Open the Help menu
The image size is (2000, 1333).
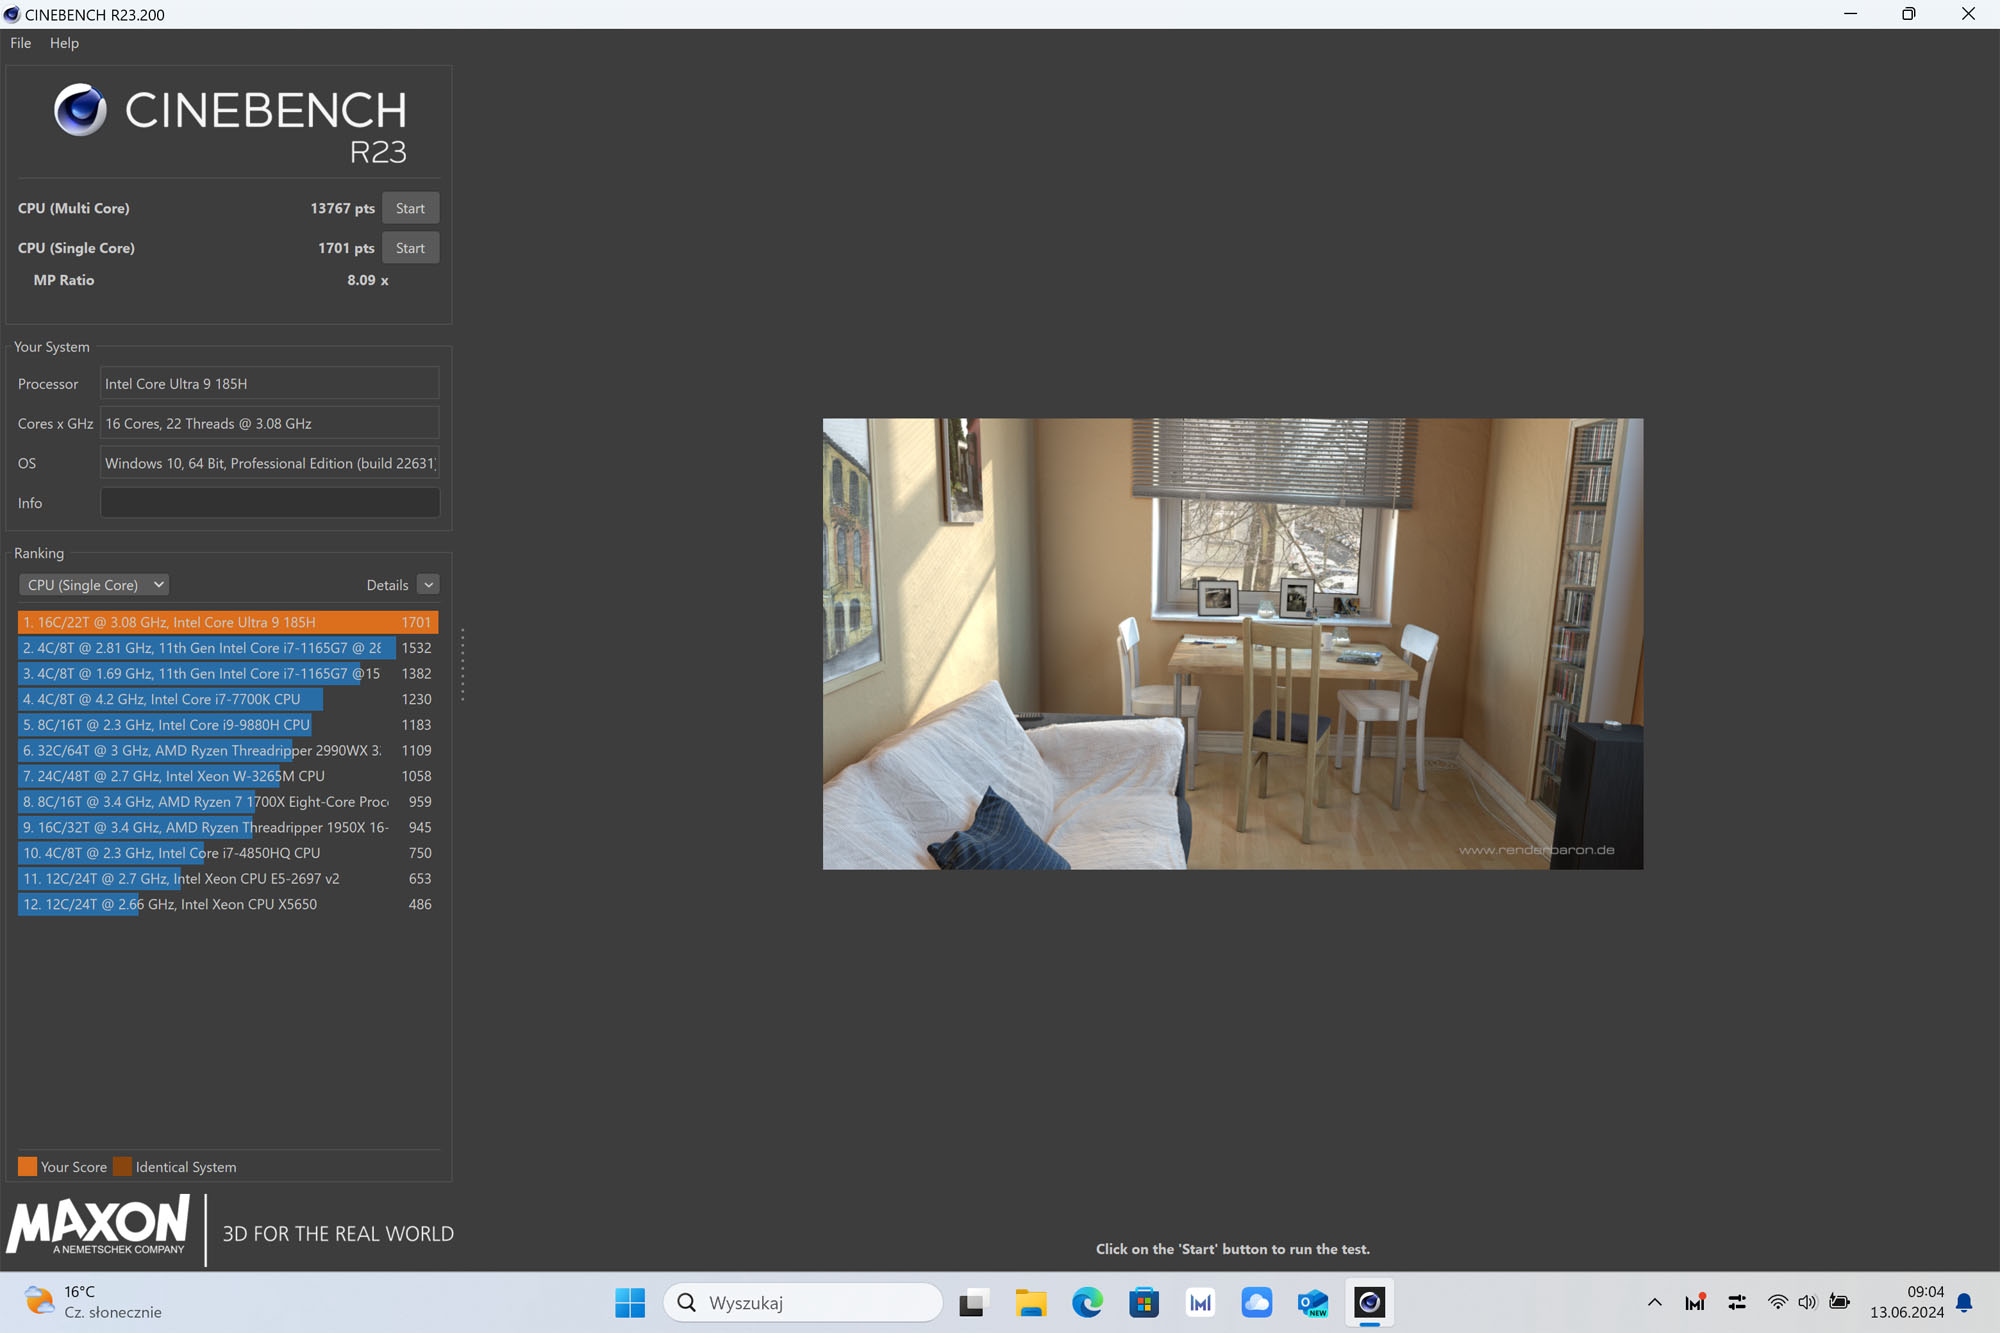point(64,43)
